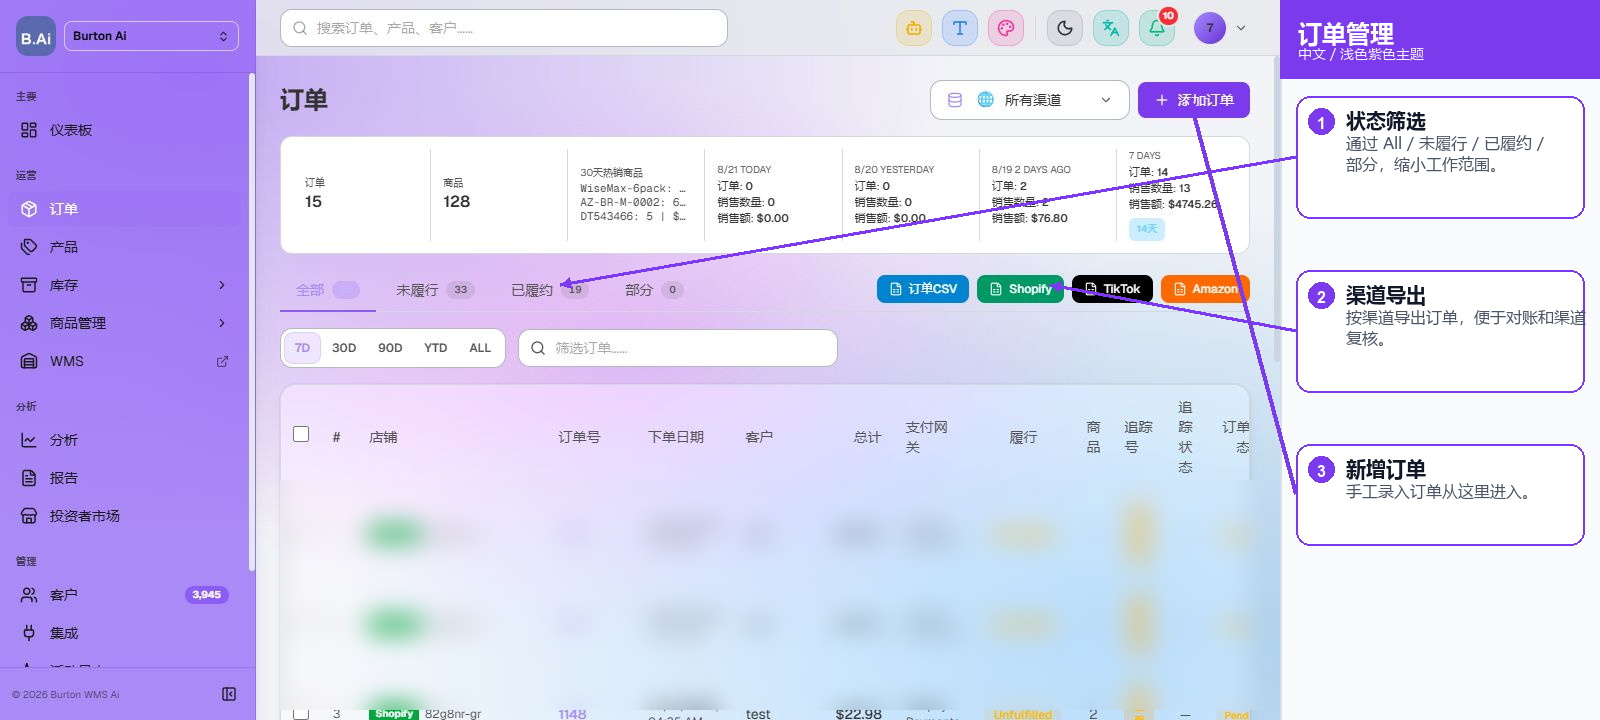The image size is (1600, 720).
Task: Select the 未履行 tab
Action: pyautogui.click(x=434, y=290)
